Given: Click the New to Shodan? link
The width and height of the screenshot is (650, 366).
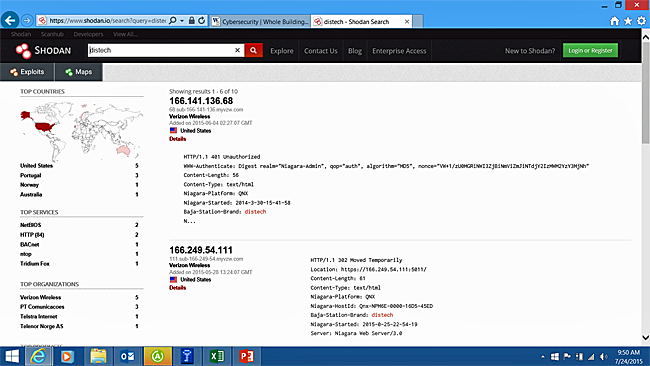Looking at the screenshot, I should (x=530, y=51).
